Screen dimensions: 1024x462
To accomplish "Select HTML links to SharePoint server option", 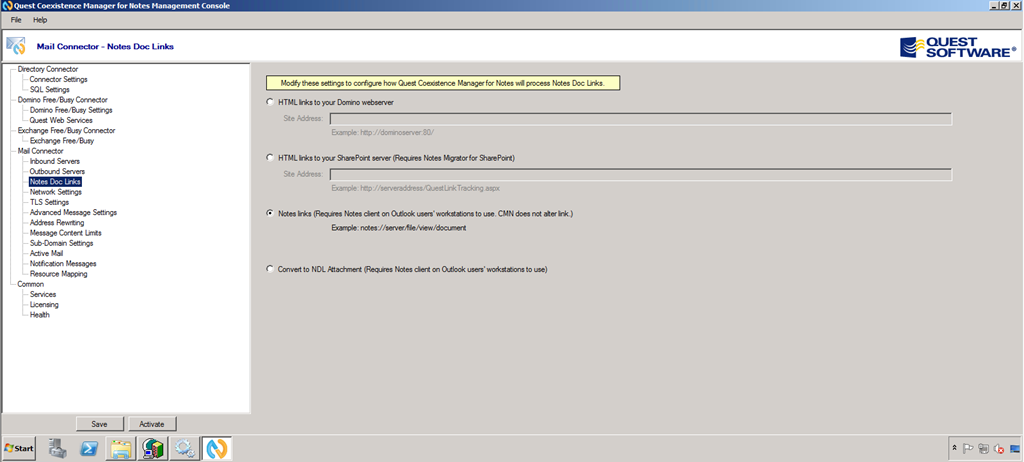I will pyautogui.click(x=270, y=157).
